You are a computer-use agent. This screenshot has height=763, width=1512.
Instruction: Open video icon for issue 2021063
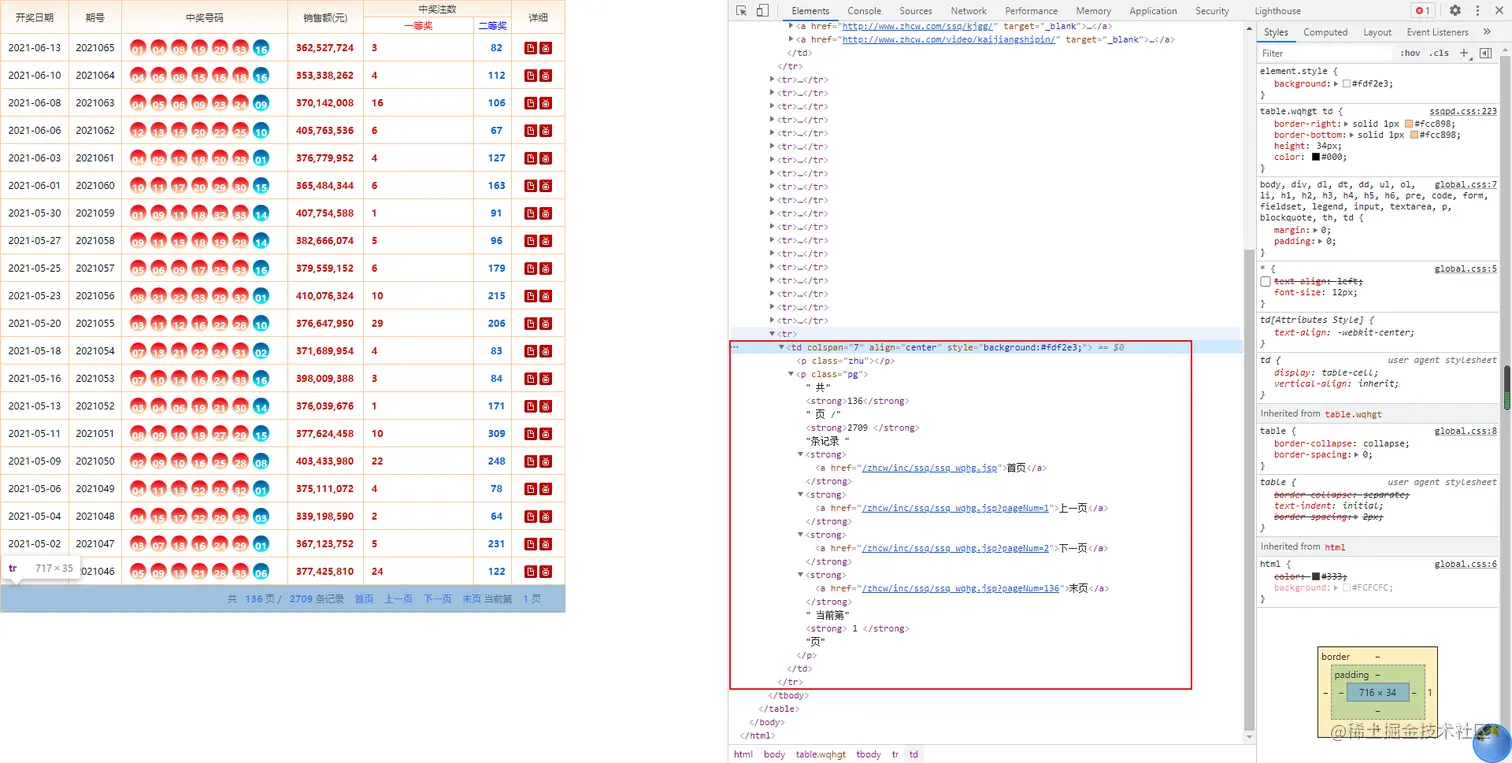[x=546, y=103]
